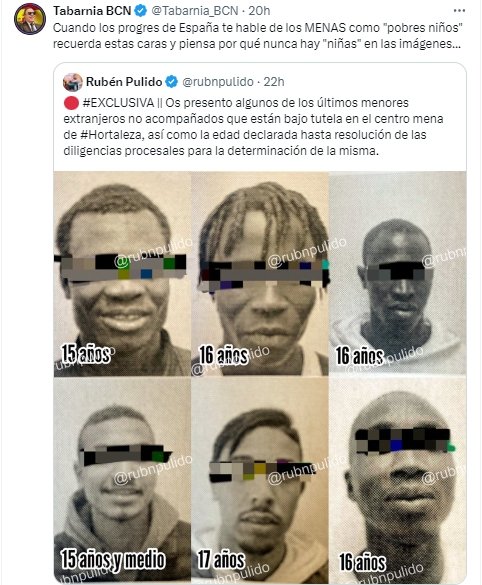Open the 22h quoted tweet timestamp
482x585 pixels.
pos(274,82)
